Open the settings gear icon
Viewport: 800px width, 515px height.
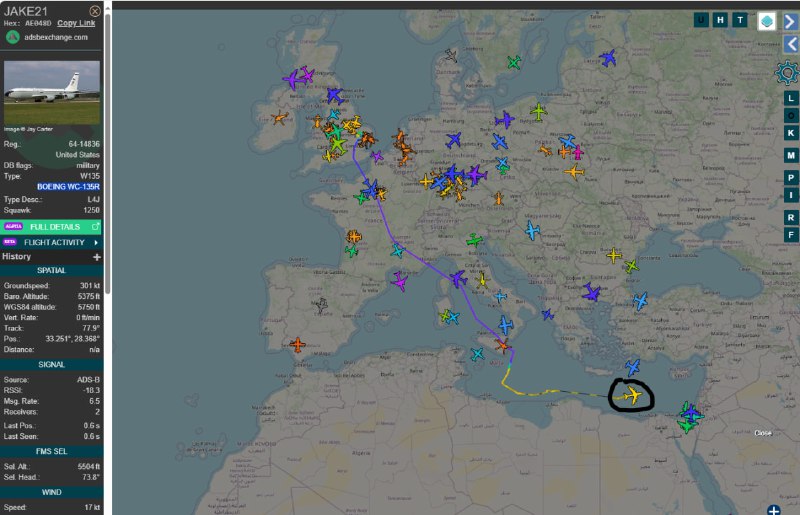coord(787,73)
